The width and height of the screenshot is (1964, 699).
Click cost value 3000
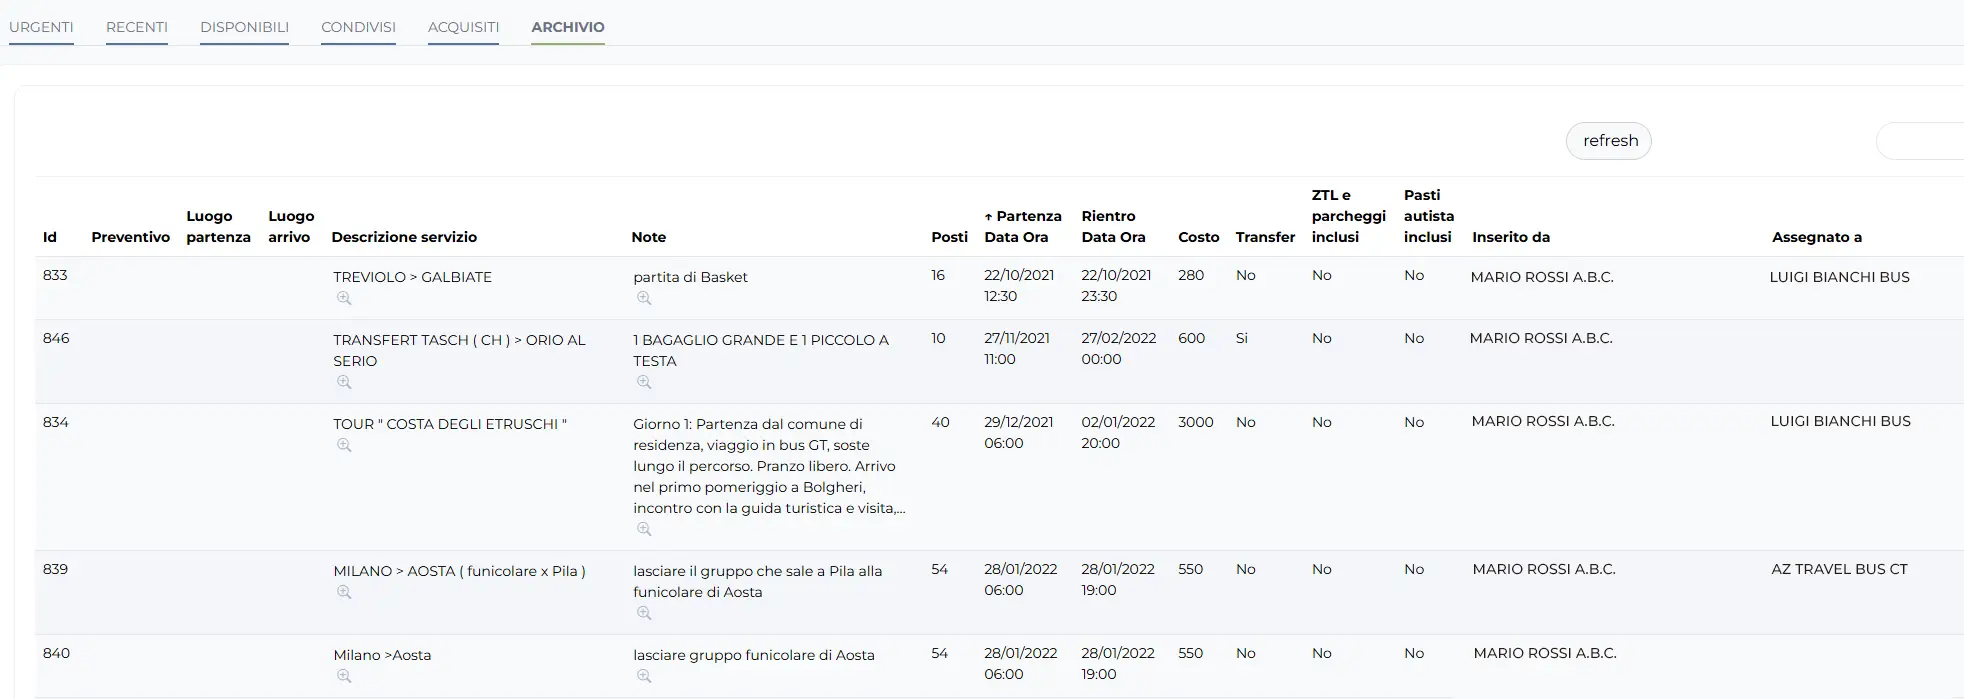(1195, 422)
